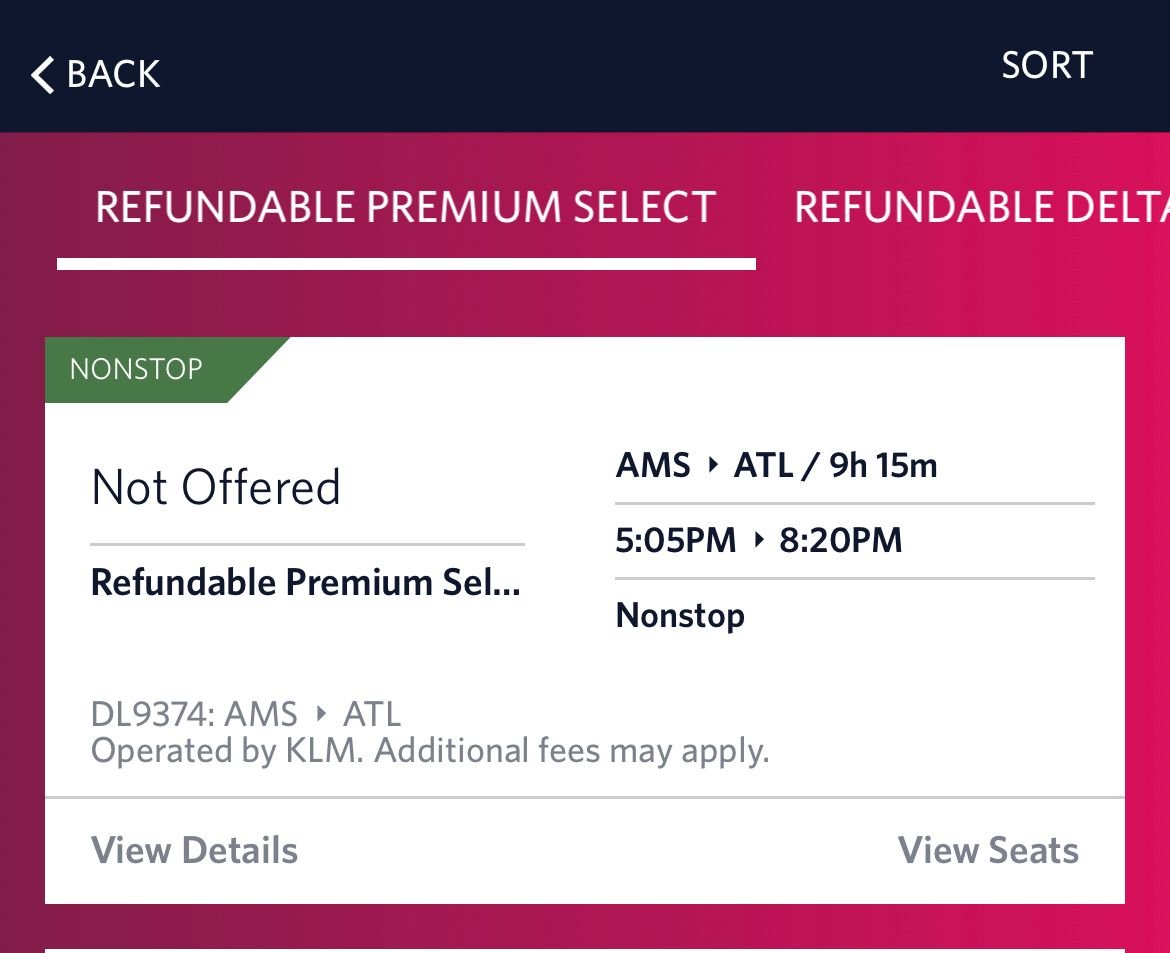
Task: Tap the truncated Refundable Premium Sel... fare label
Action: point(305,583)
